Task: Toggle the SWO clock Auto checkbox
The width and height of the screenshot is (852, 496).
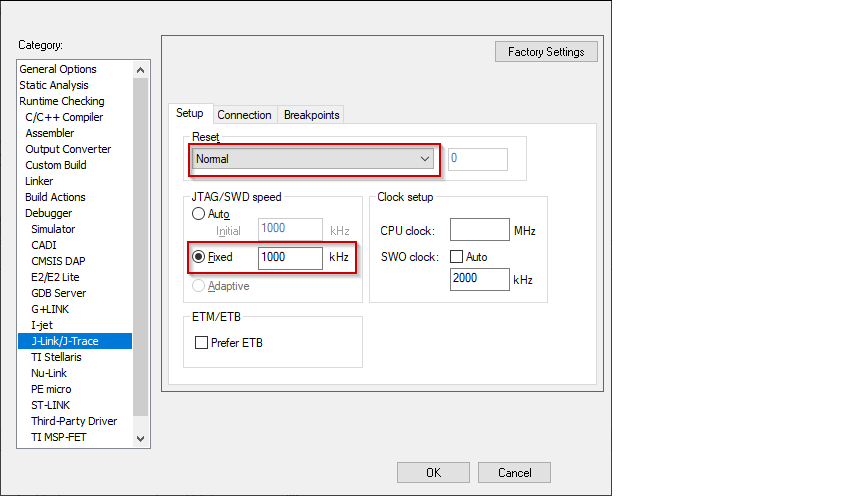Action: [457, 257]
